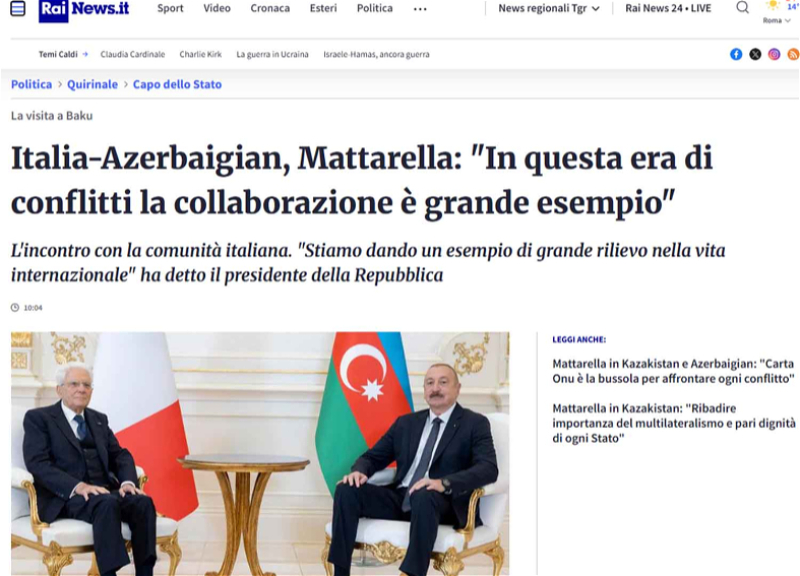Click the Rai News.it logo
This screenshot has width=800, height=576.
click(84, 9)
